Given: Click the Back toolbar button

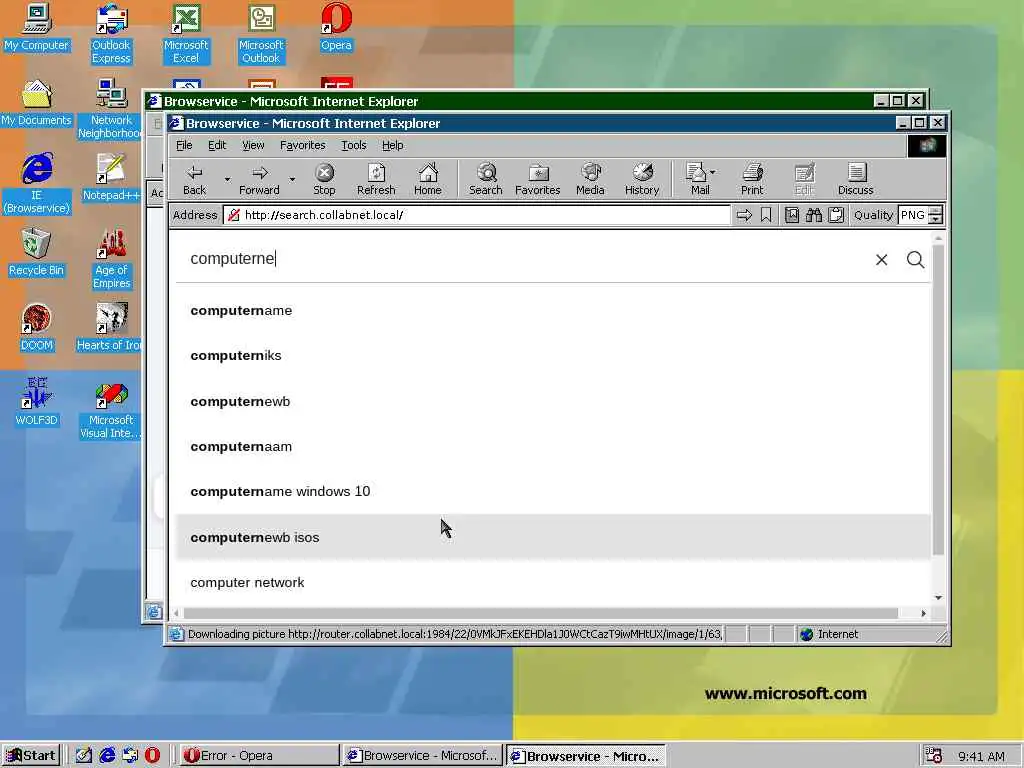Looking at the screenshot, I should tap(194, 179).
